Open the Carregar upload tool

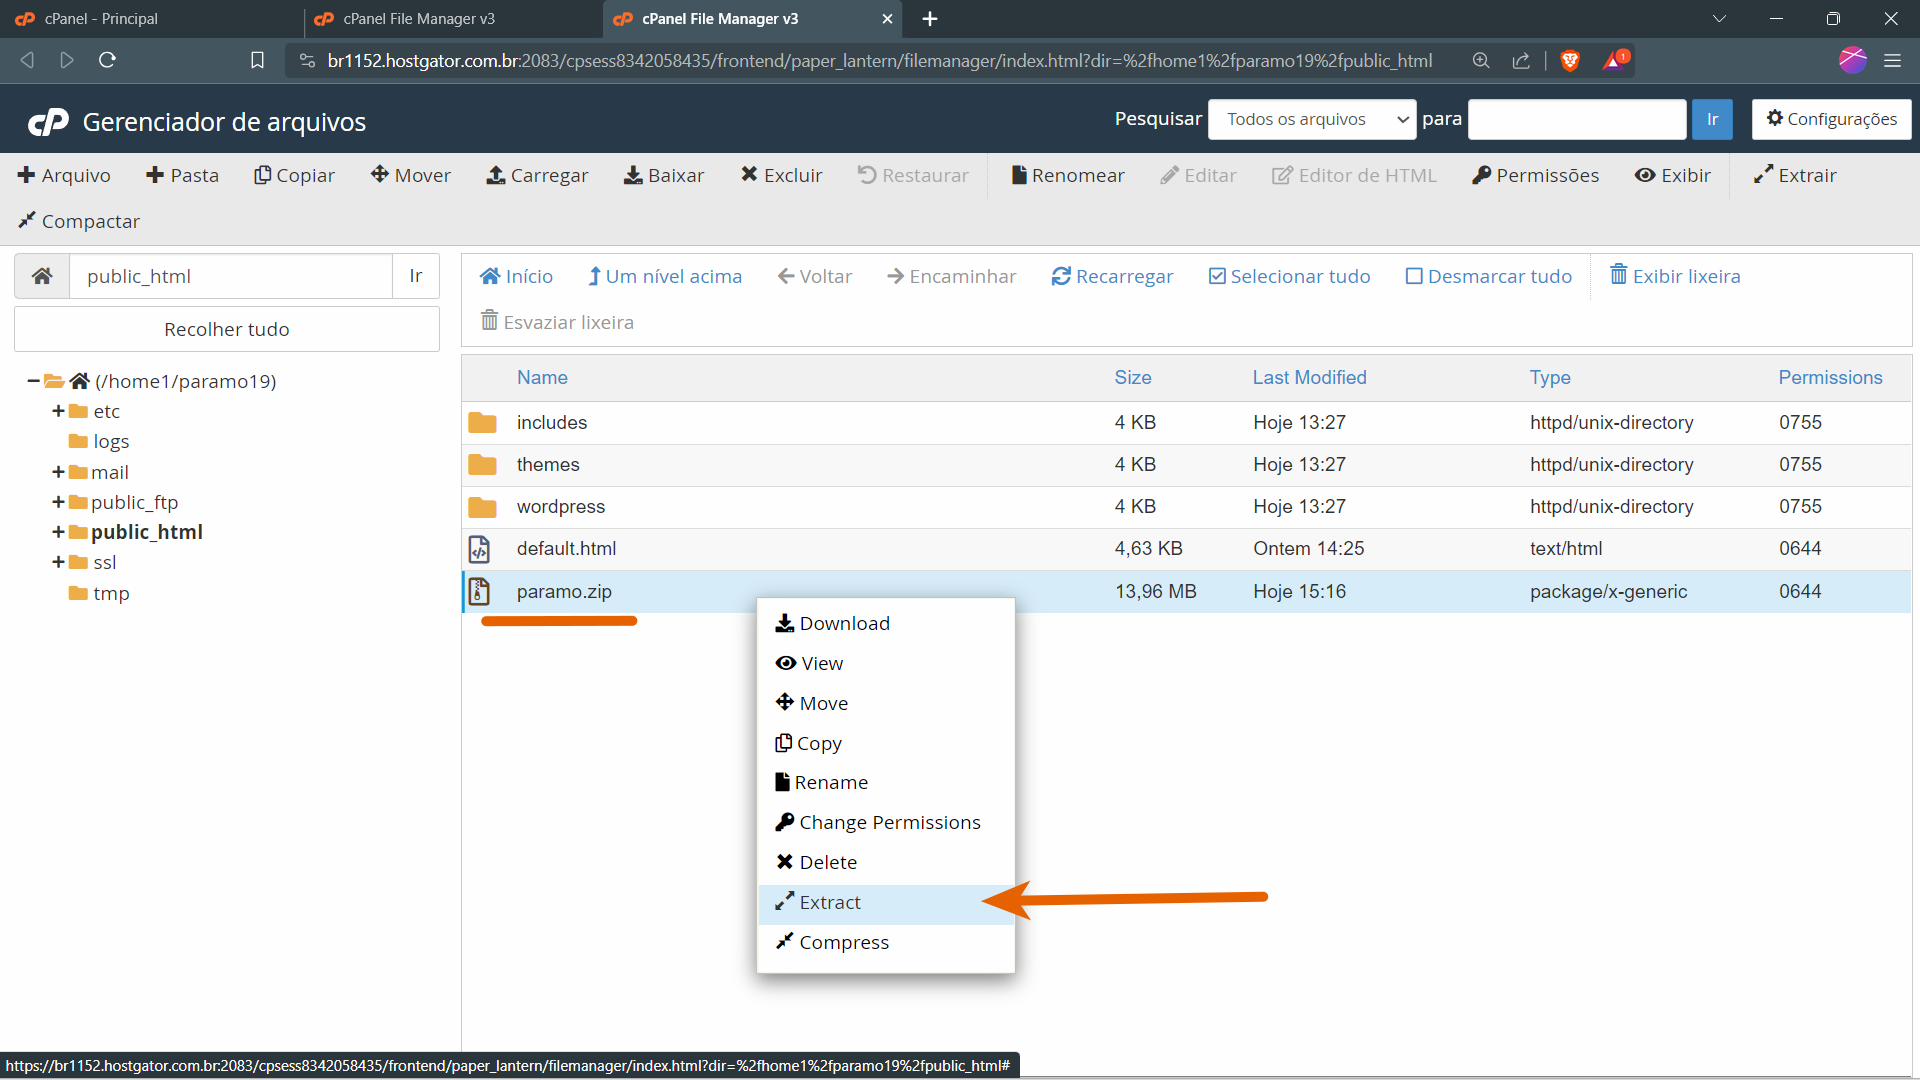click(537, 175)
